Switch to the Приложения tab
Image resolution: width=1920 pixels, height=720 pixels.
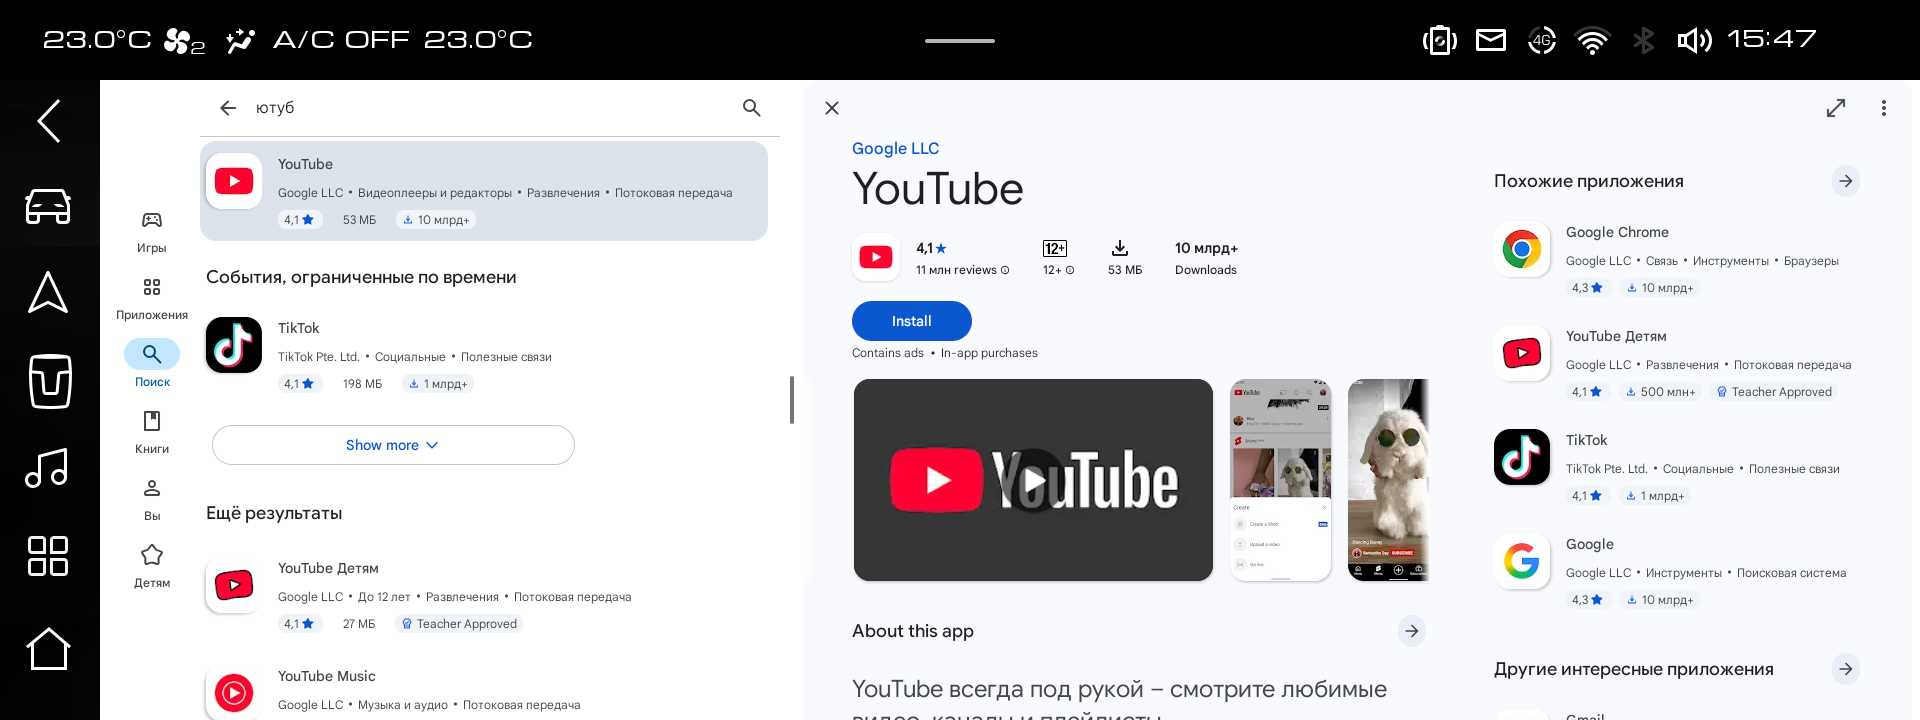[x=152, y=299]
